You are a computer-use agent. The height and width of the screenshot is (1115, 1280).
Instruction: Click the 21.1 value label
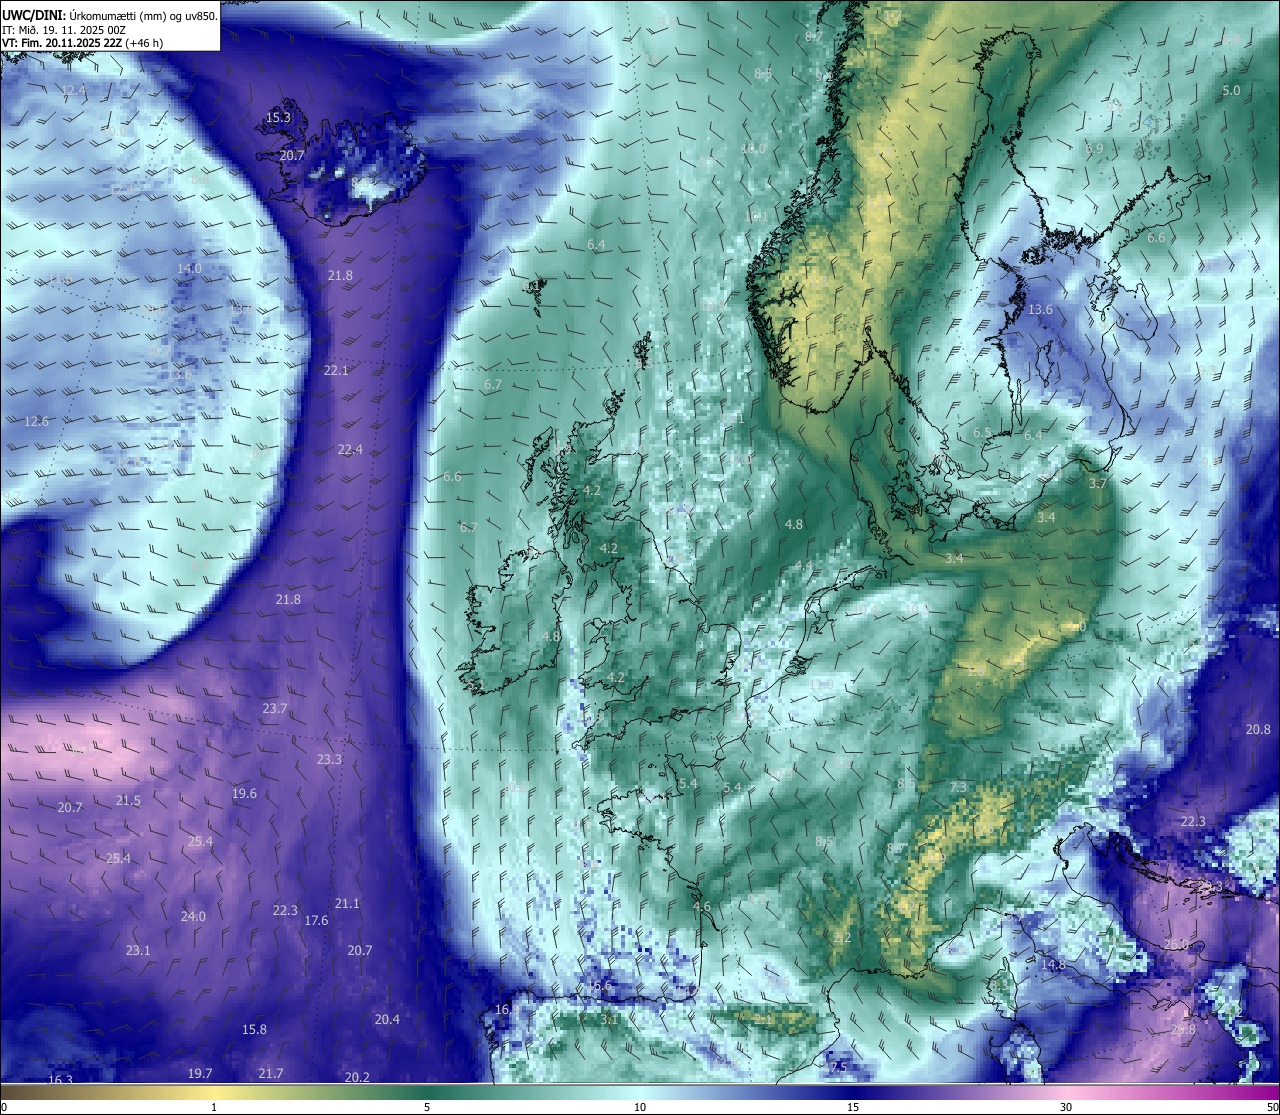pos(347,903)
